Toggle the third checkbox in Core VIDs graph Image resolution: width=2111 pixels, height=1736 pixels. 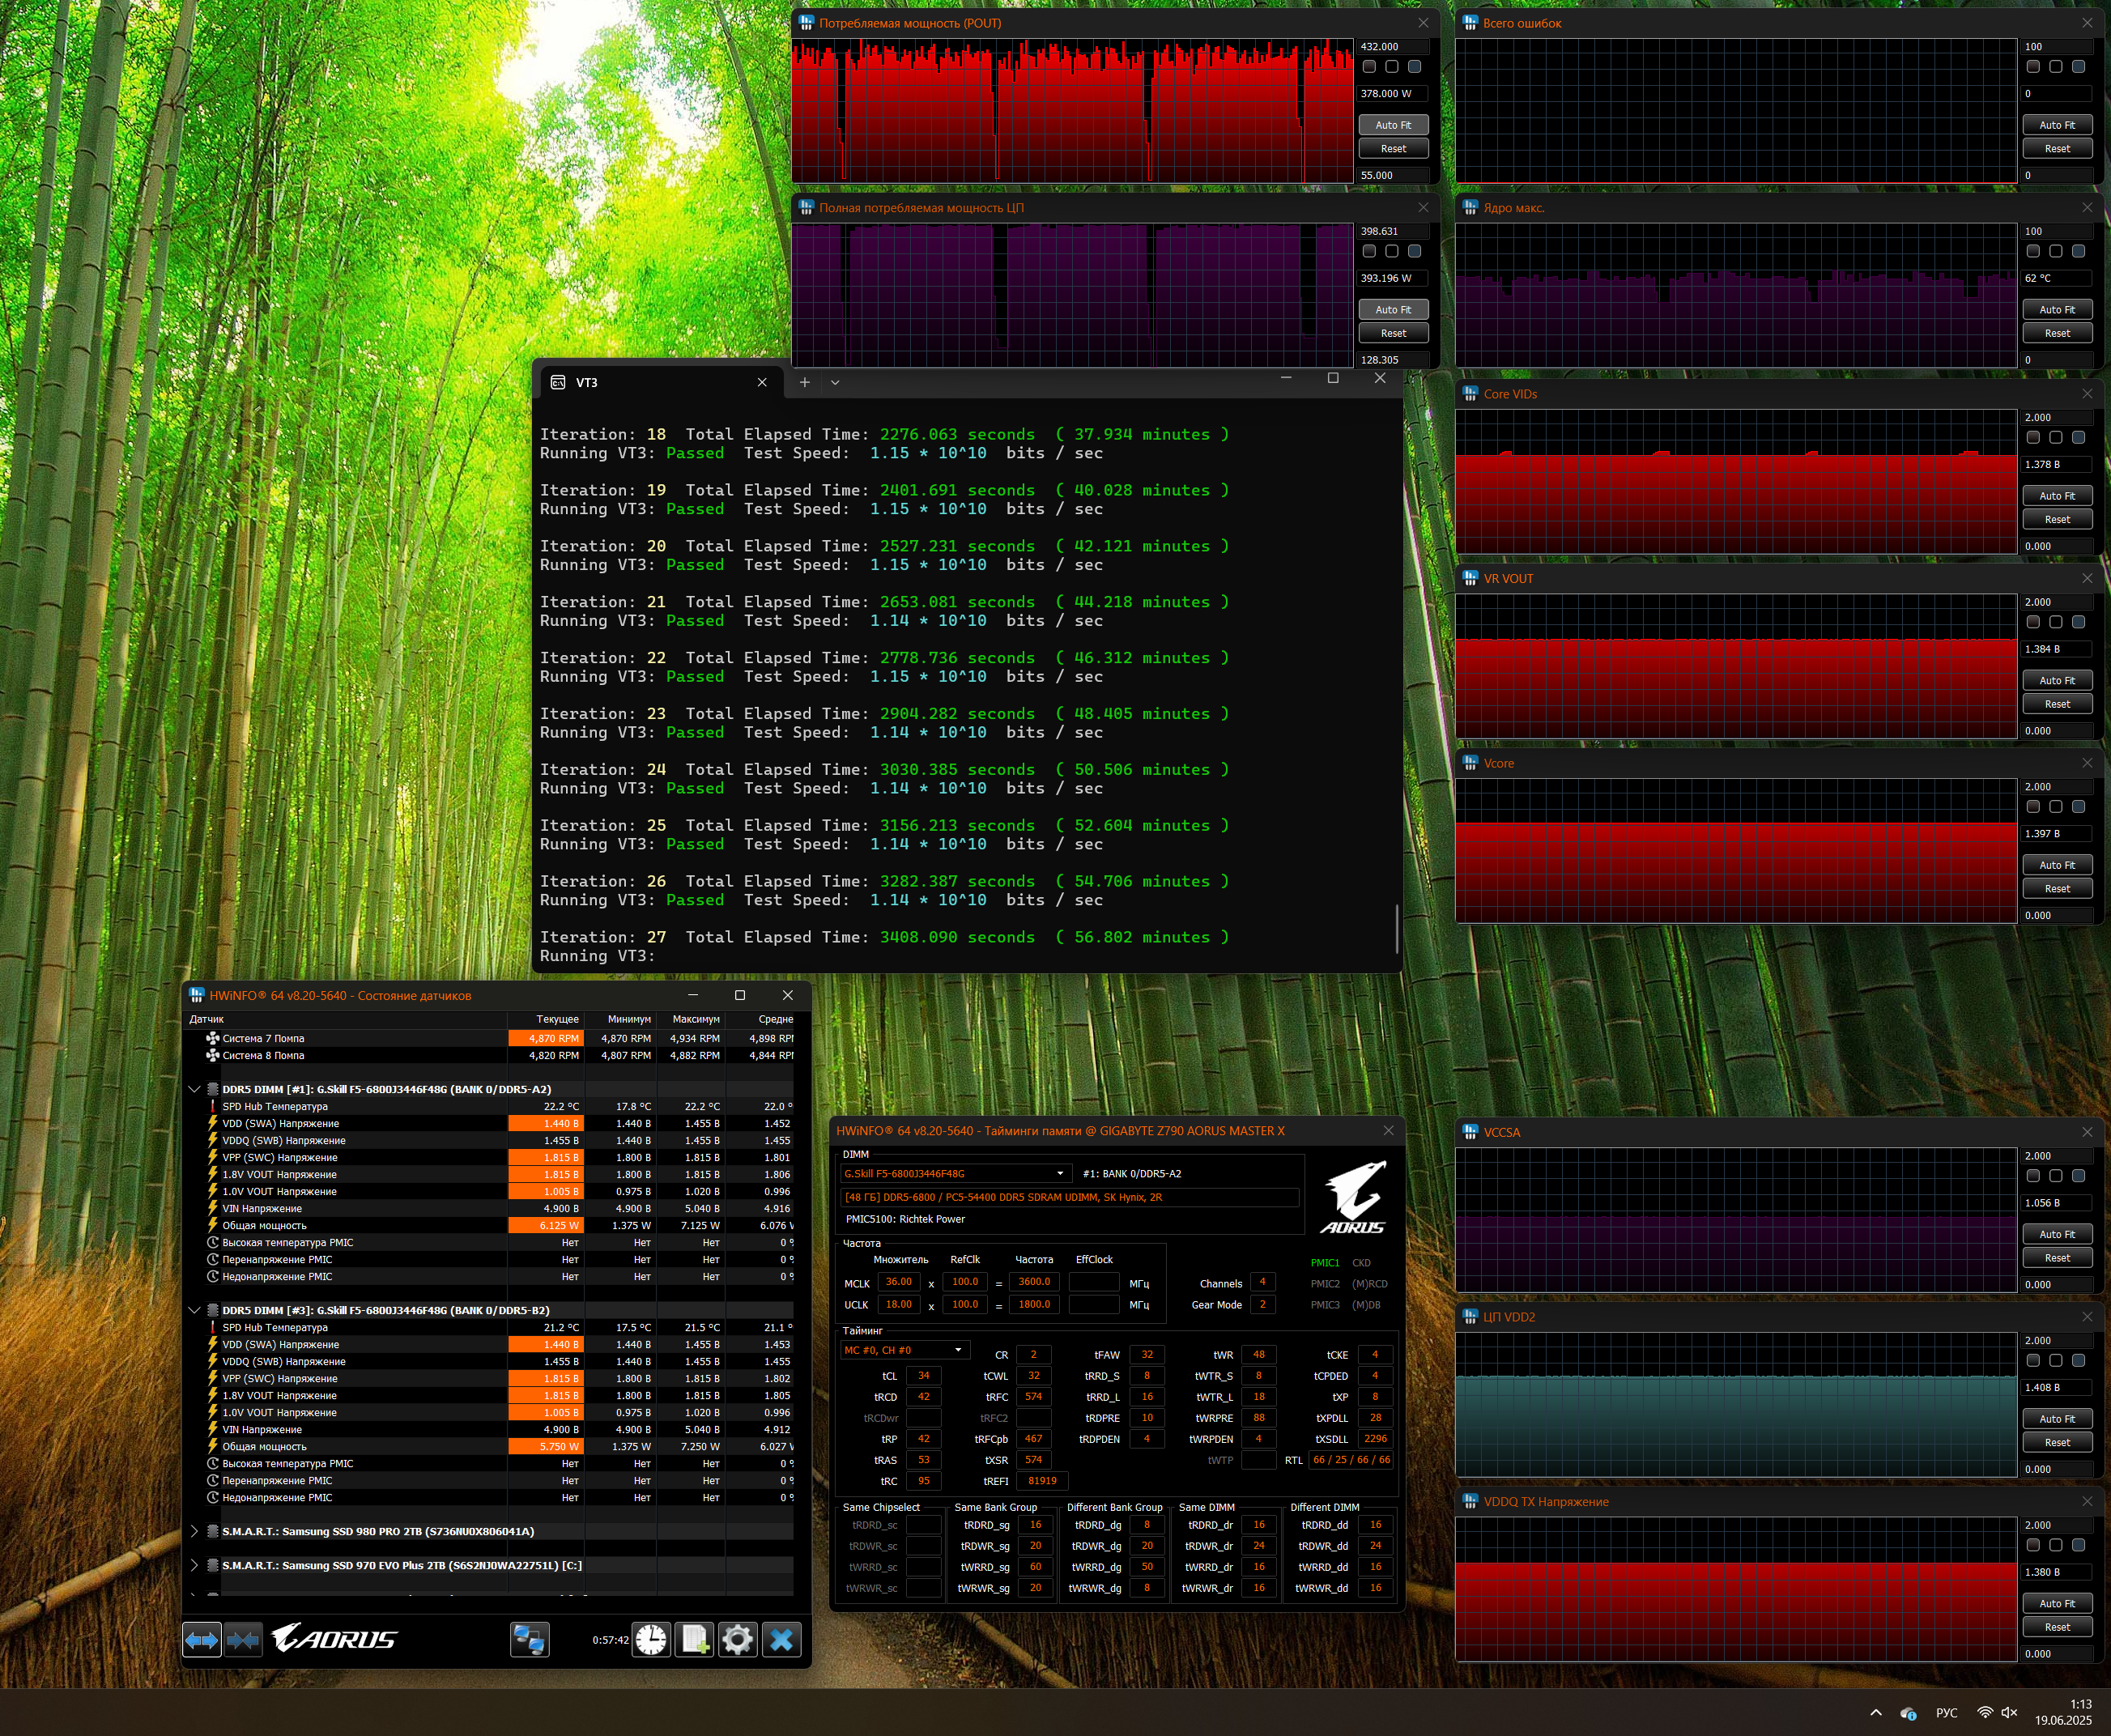pos(2078,437)
